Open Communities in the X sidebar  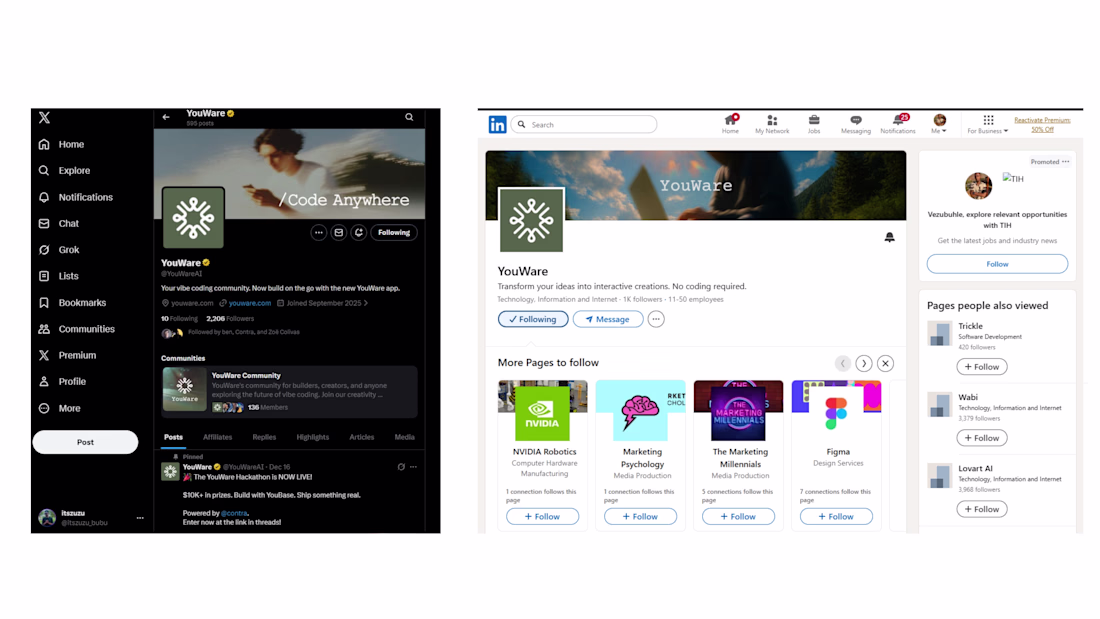[x=76, y=328]
